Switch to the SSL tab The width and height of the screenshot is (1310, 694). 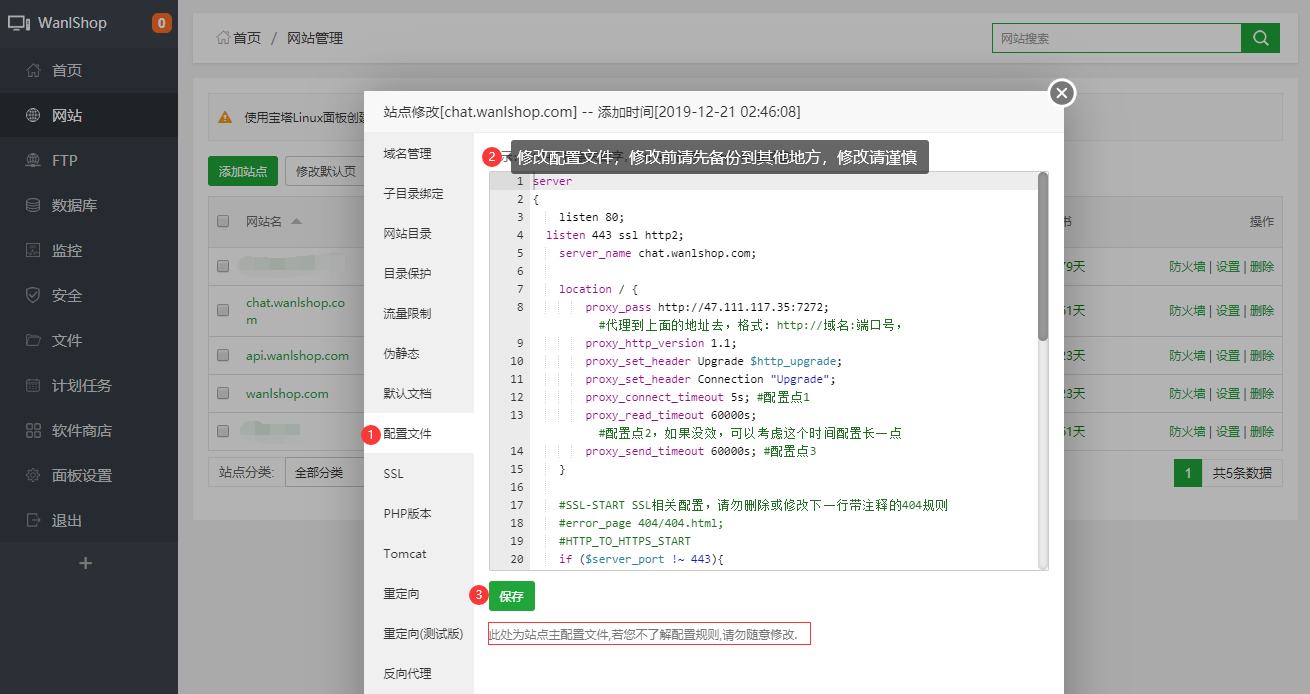click(393, 473)
